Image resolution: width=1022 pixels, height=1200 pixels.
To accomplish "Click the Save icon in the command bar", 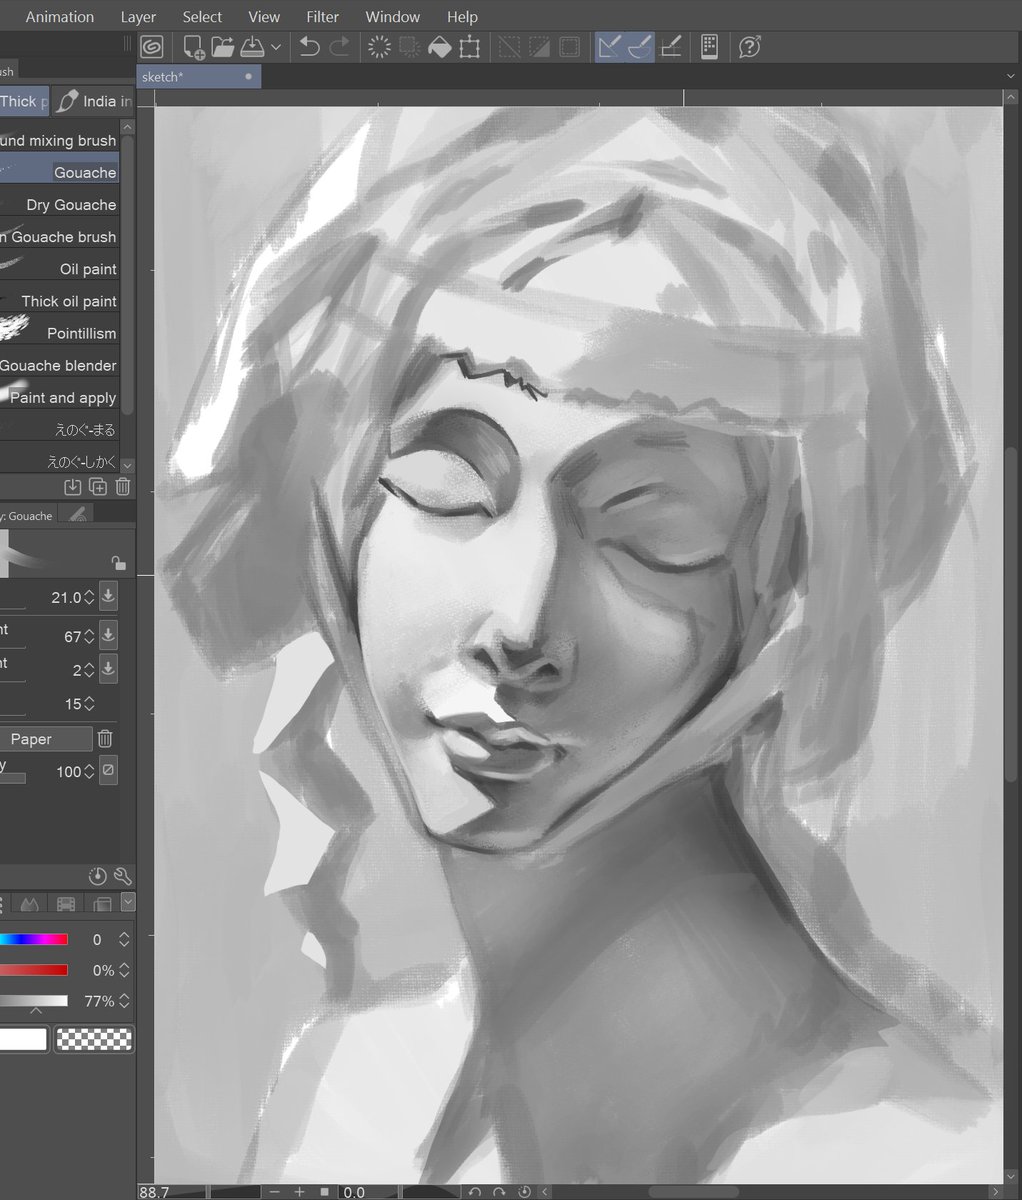I will 252,46.
